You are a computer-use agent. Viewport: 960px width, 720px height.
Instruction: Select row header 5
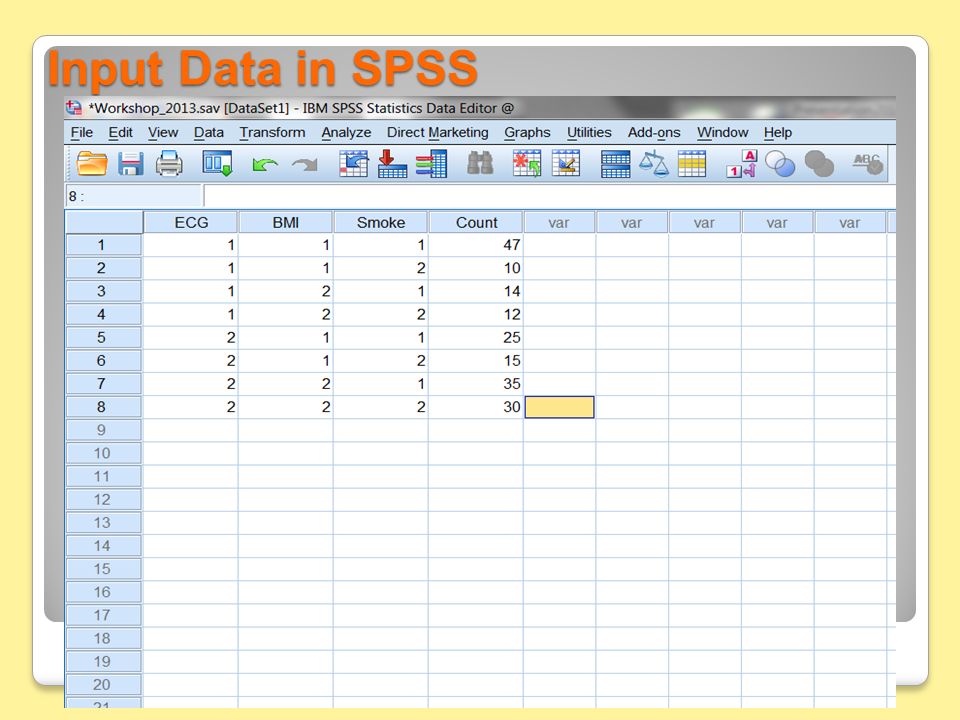(103, 337)
